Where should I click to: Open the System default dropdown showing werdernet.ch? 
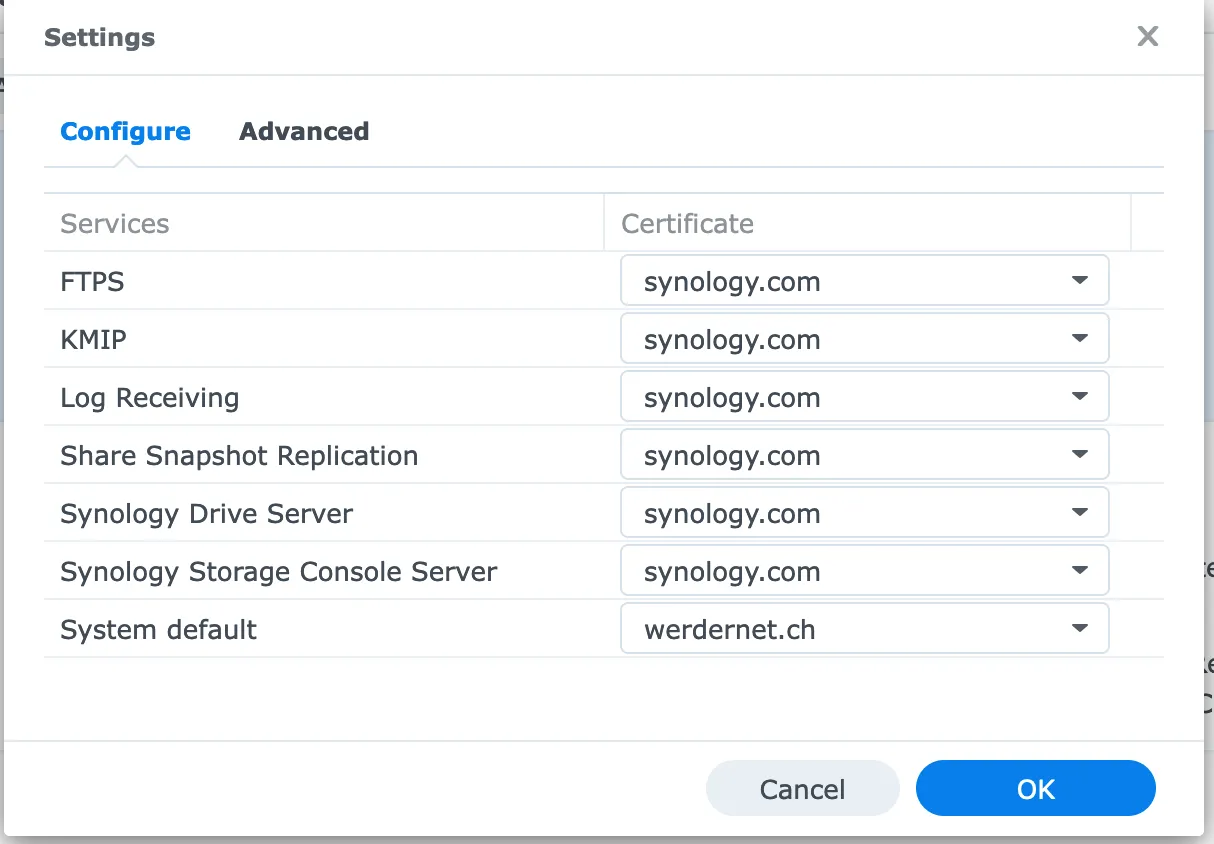[864, 629]
